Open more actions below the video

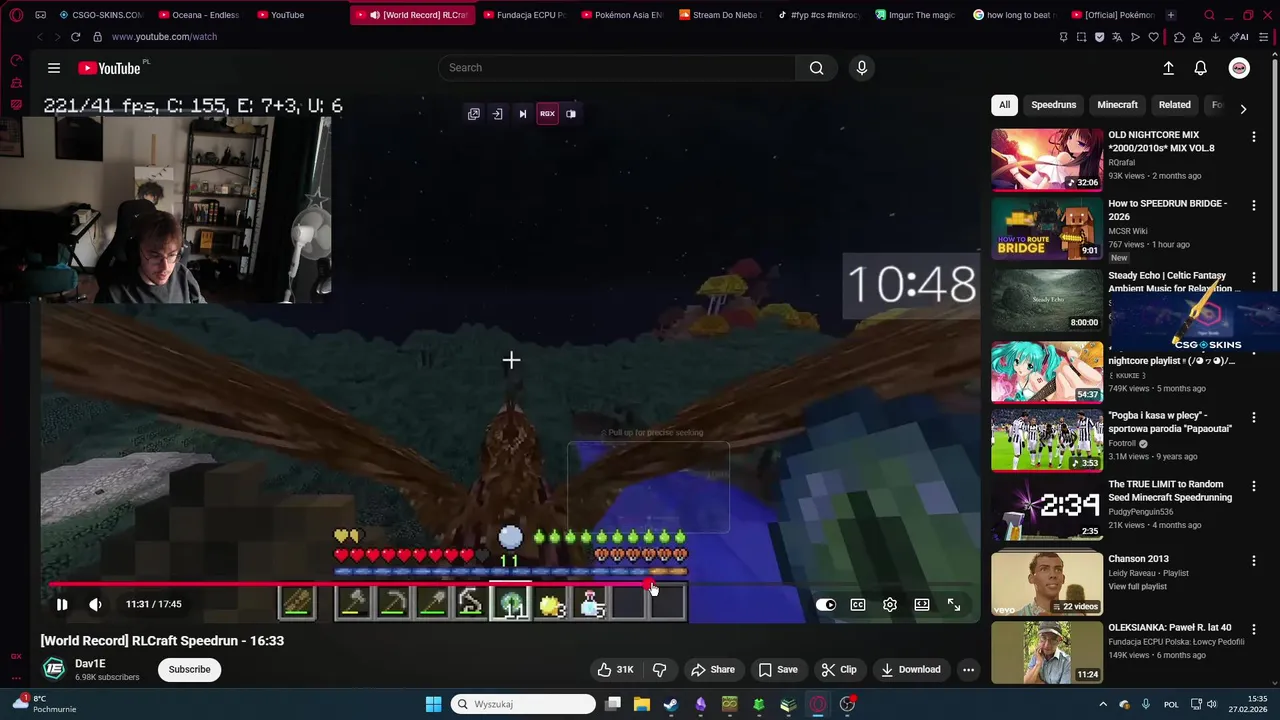(968, 669)
